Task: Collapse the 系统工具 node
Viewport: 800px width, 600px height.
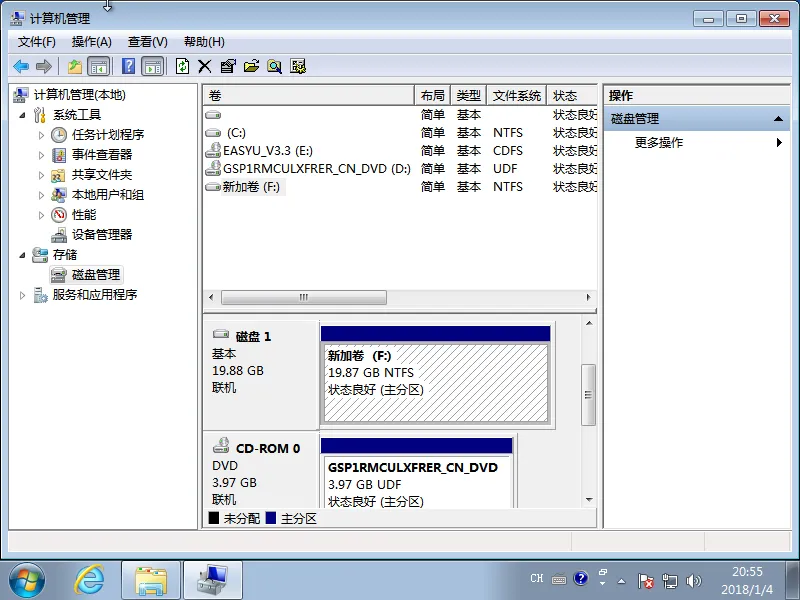Action: [x=22, y=115]
